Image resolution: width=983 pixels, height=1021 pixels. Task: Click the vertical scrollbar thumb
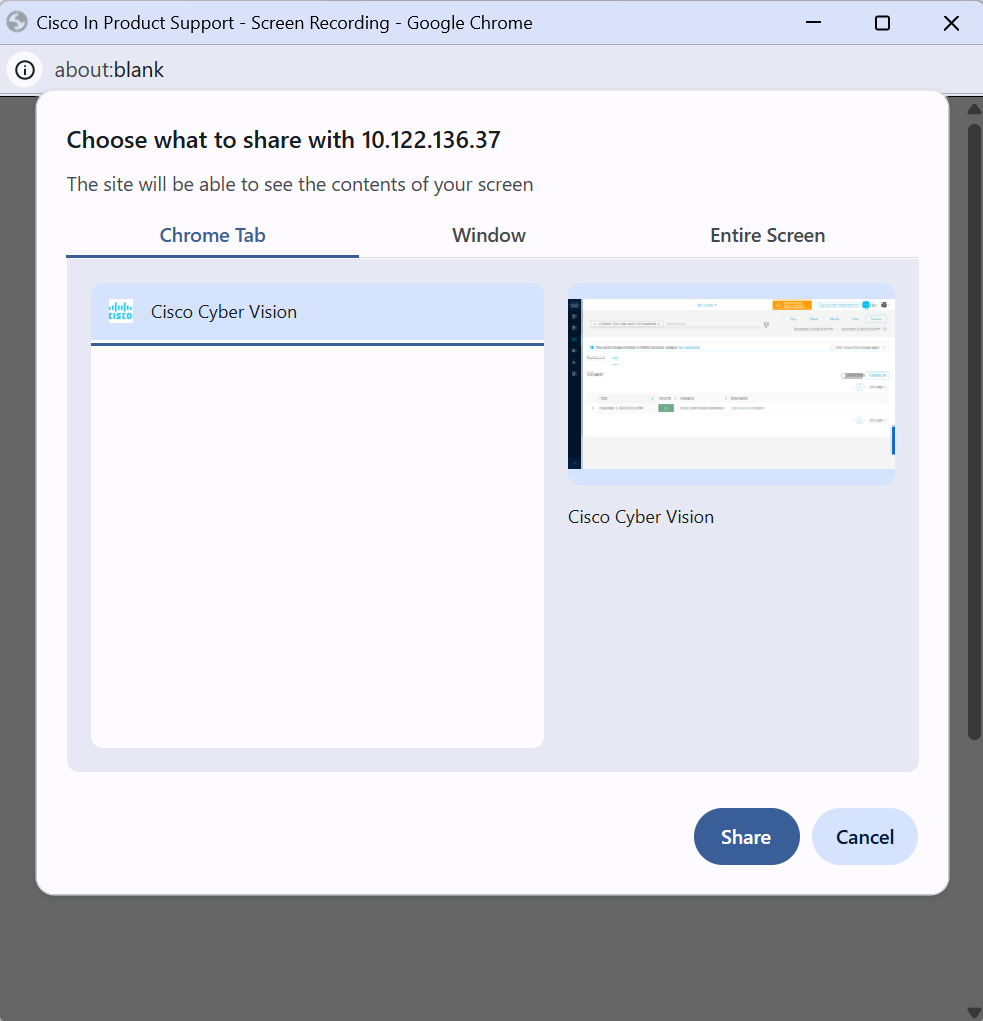(x=974, y=430)
